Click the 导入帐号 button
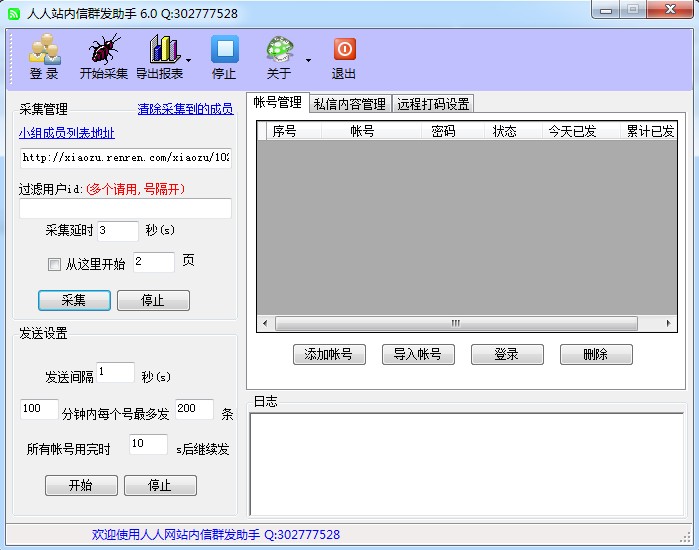This screenshot has height=550, width=699. (x=418, y=355)
